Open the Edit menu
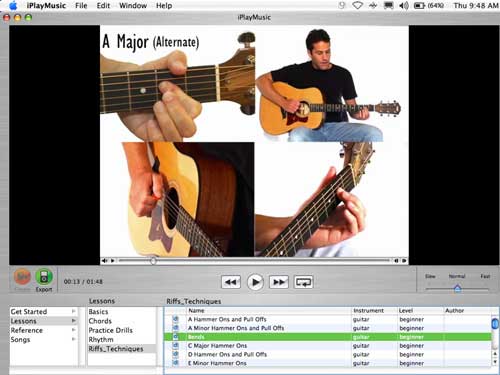This screenshot has height=375, width=500. [103, 6]
